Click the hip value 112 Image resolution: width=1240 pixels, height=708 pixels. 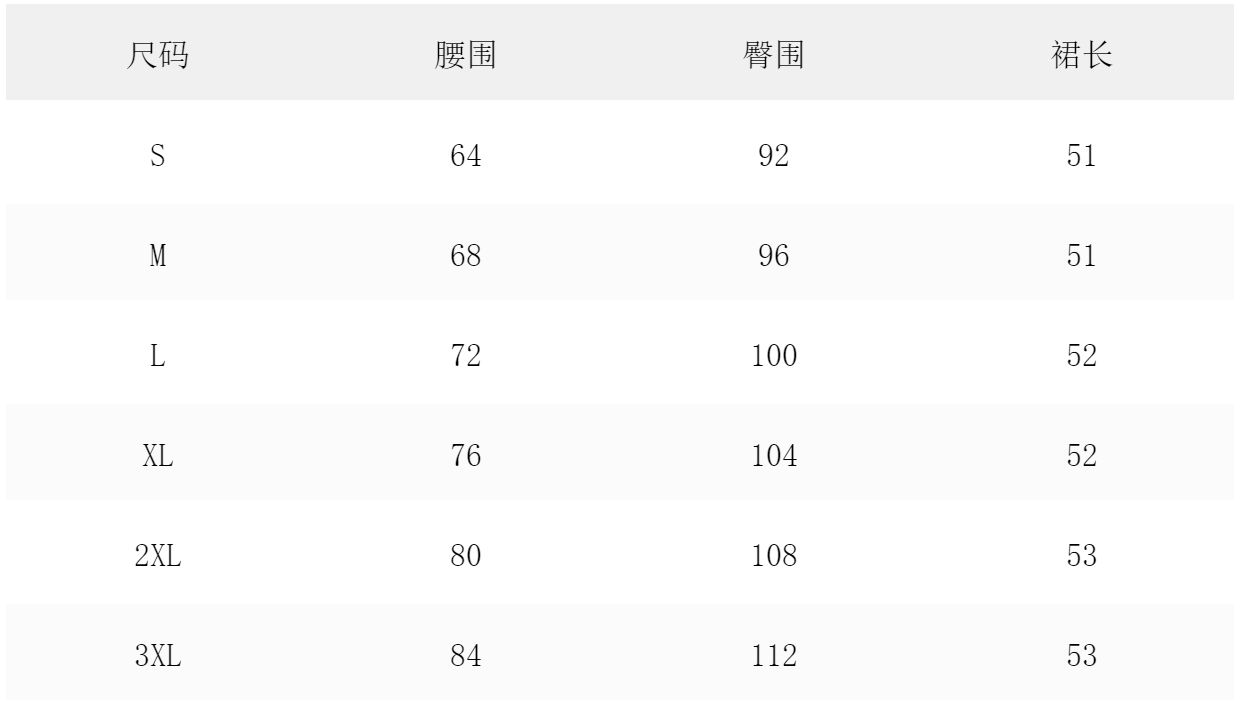tap(774, 657)
